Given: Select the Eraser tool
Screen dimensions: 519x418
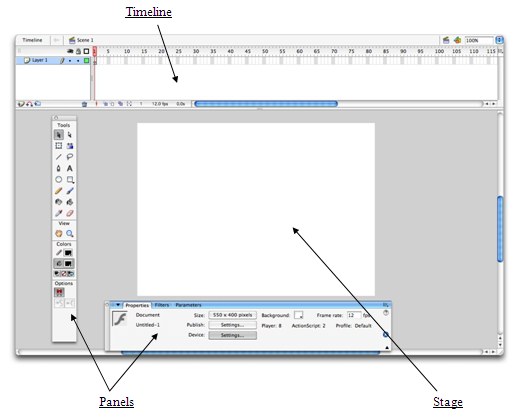Looking at the screenshot, I should (x=70, y=213).
